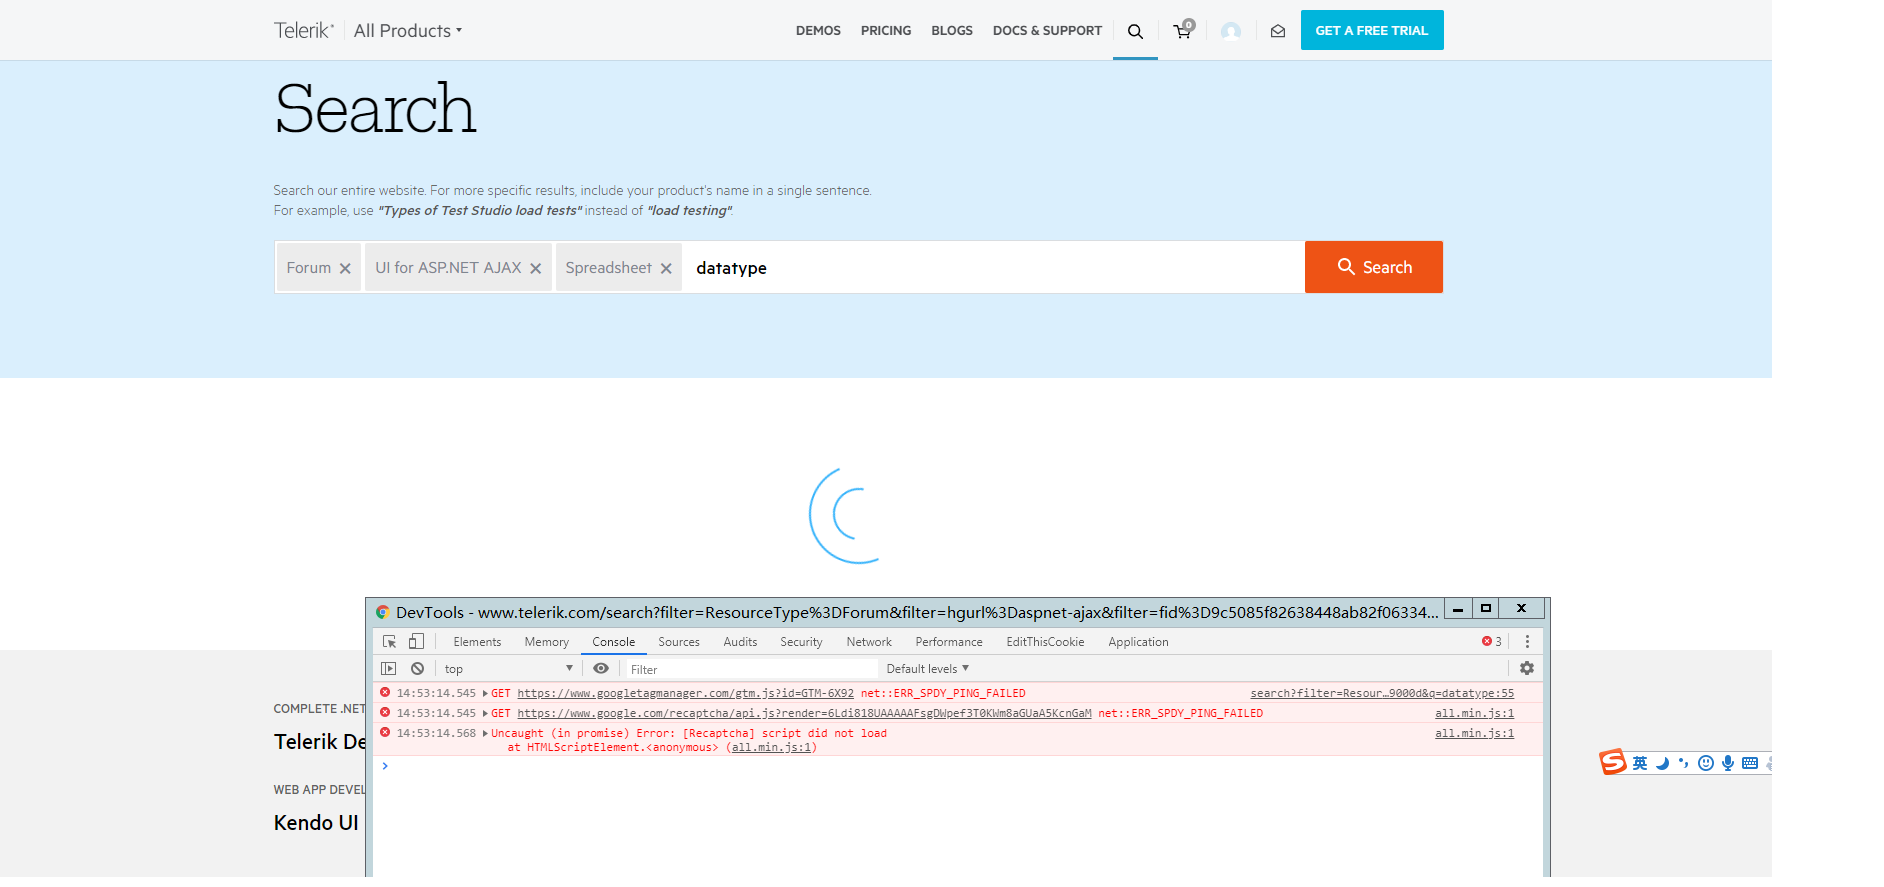Viewport: 1884px width, 887px height.
Task: Open the Application tab in DevTools
Action: (1138, 642)
